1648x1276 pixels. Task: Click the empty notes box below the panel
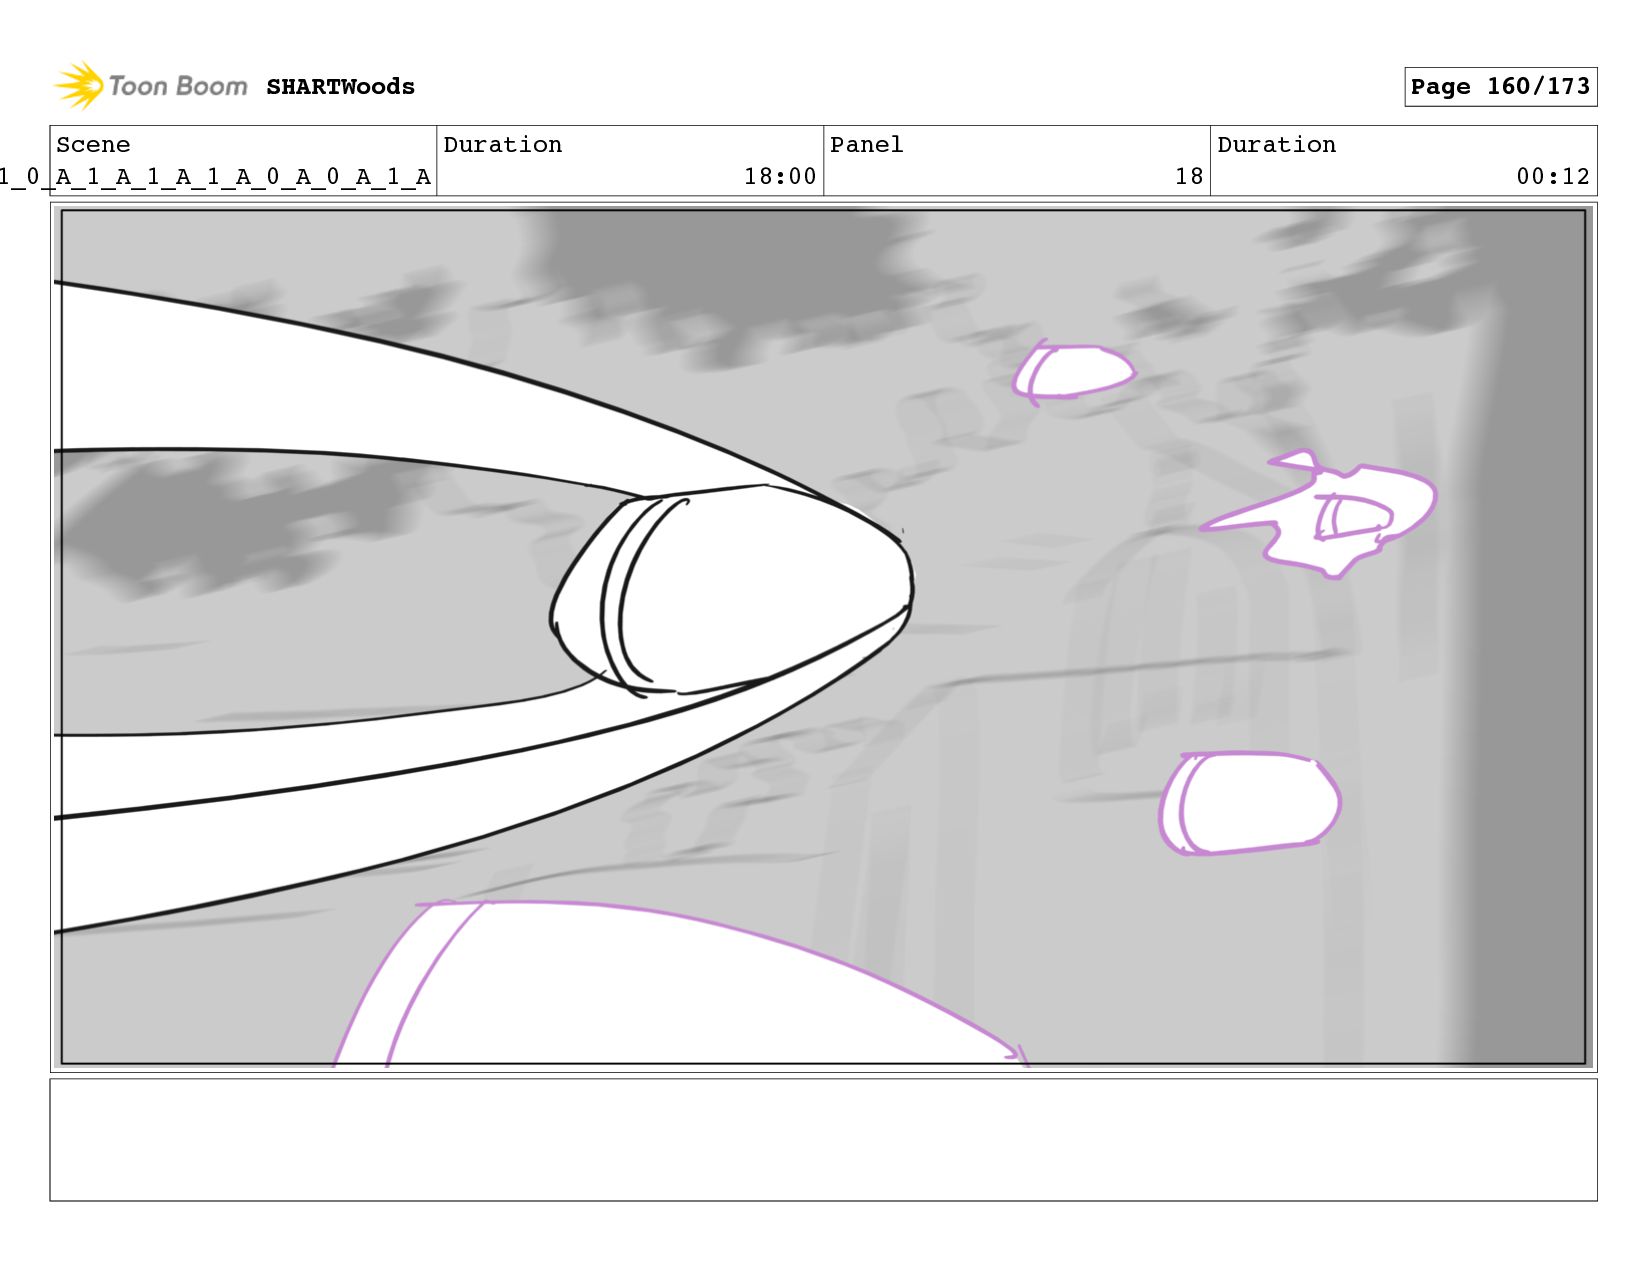coord(823,1139)
